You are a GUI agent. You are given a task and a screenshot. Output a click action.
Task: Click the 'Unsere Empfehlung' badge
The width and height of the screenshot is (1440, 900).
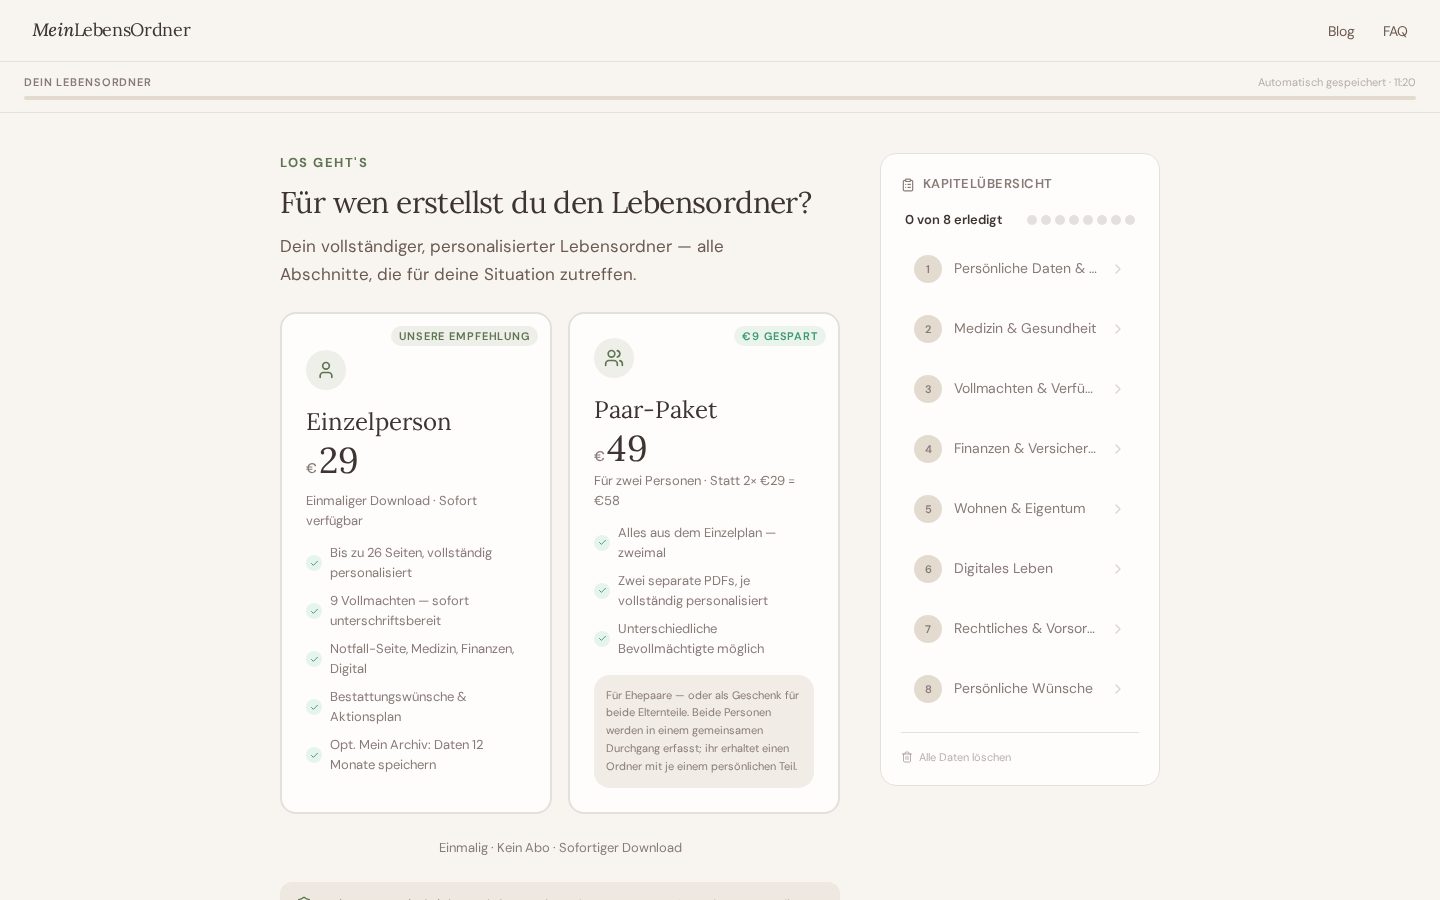(464, 336)
